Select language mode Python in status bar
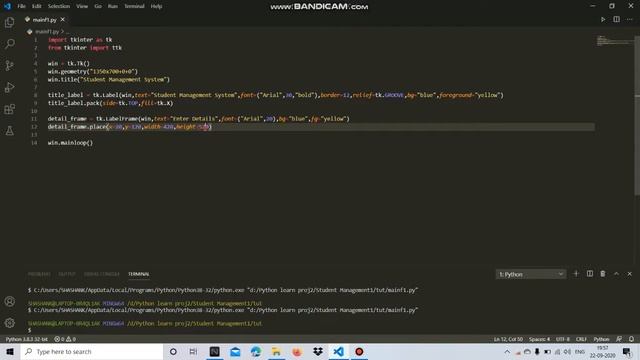 (x=601, y=339)
